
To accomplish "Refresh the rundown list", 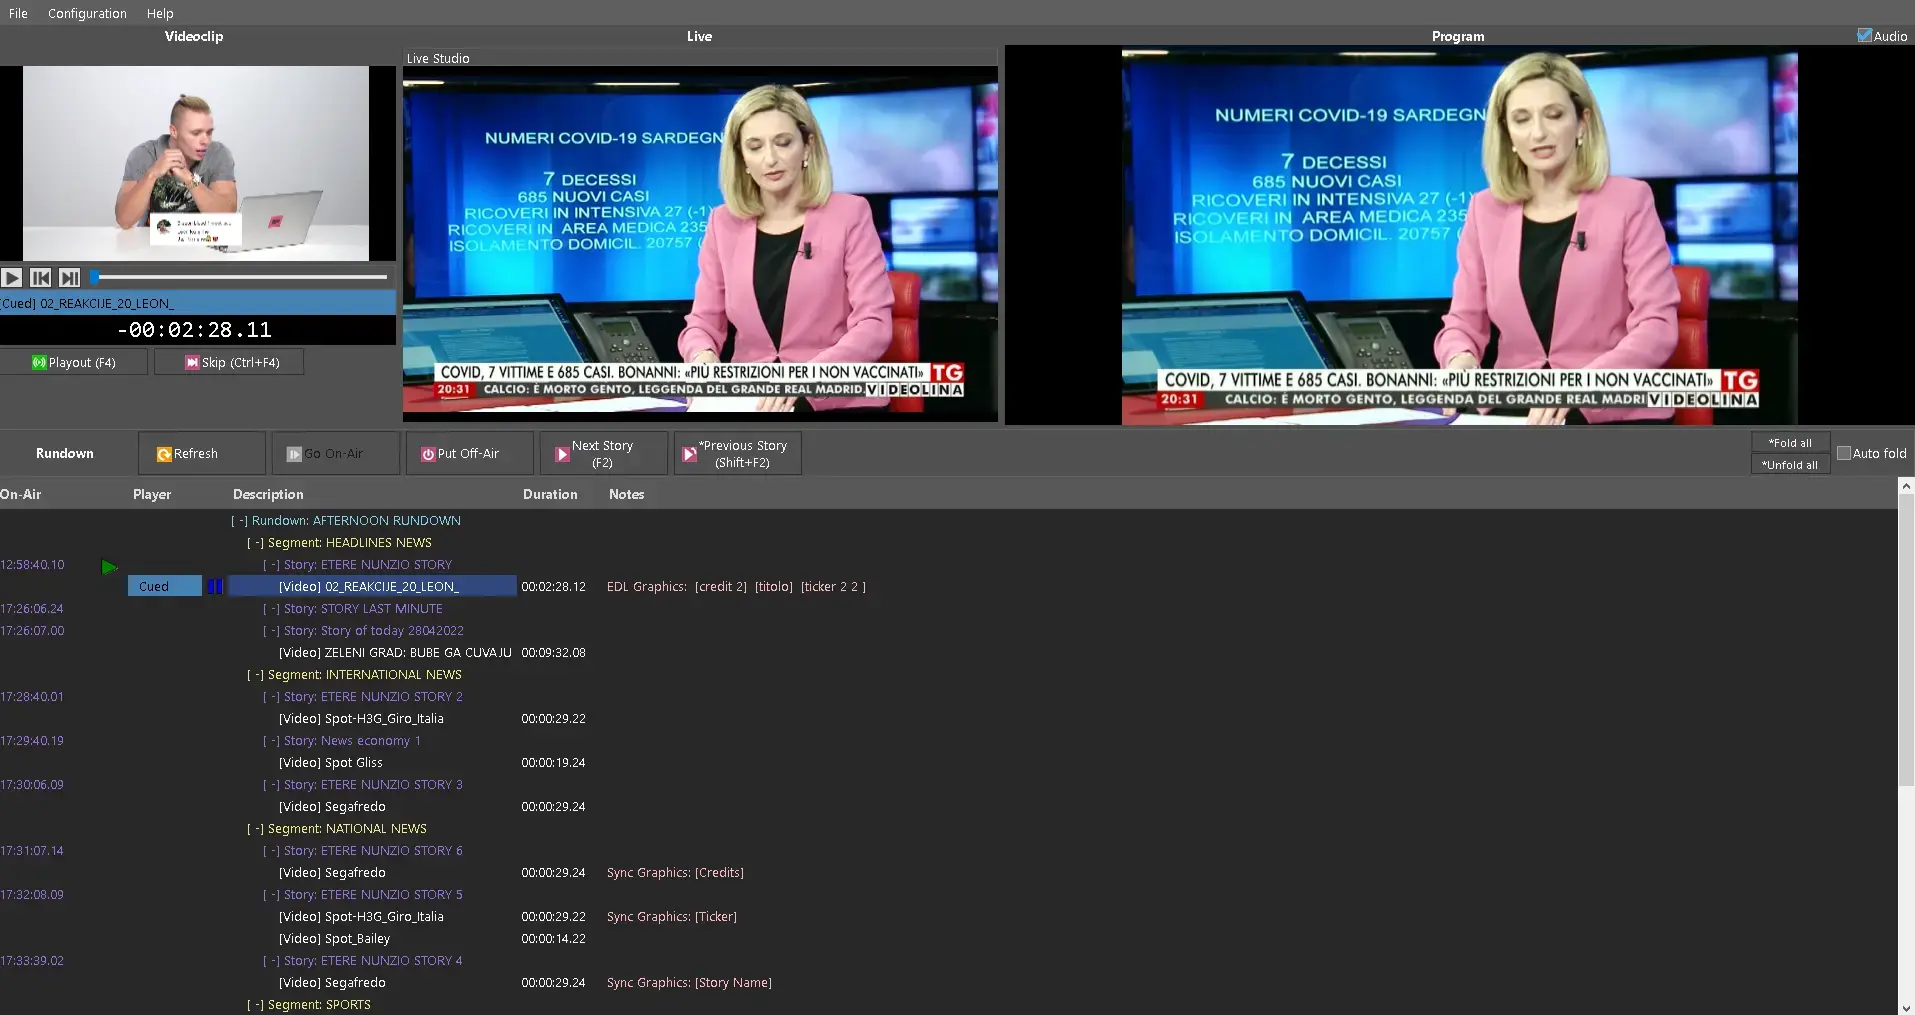I will [x=201, y=454].
